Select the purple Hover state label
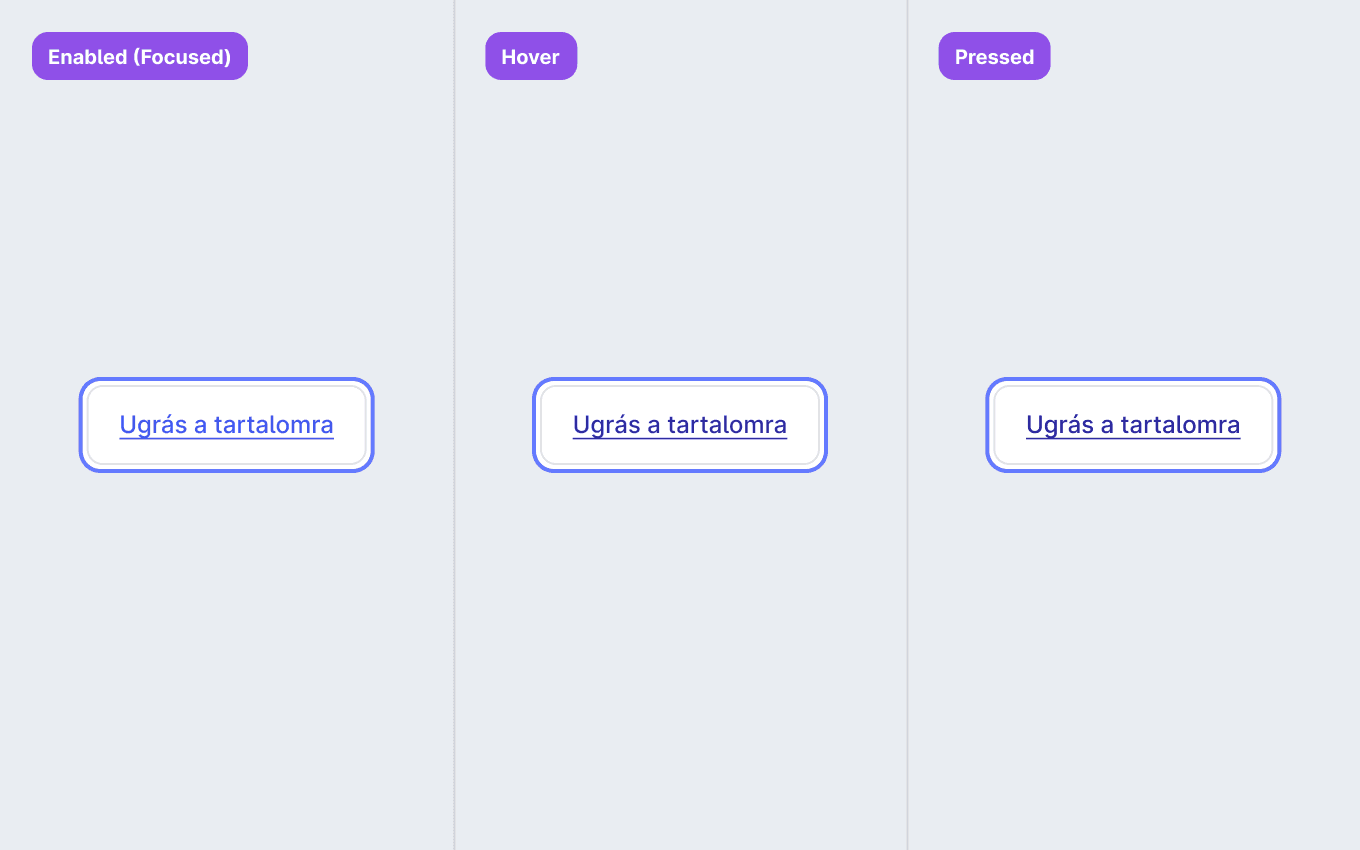This screenshot has width=1360, height=850. tap(531, 56)
